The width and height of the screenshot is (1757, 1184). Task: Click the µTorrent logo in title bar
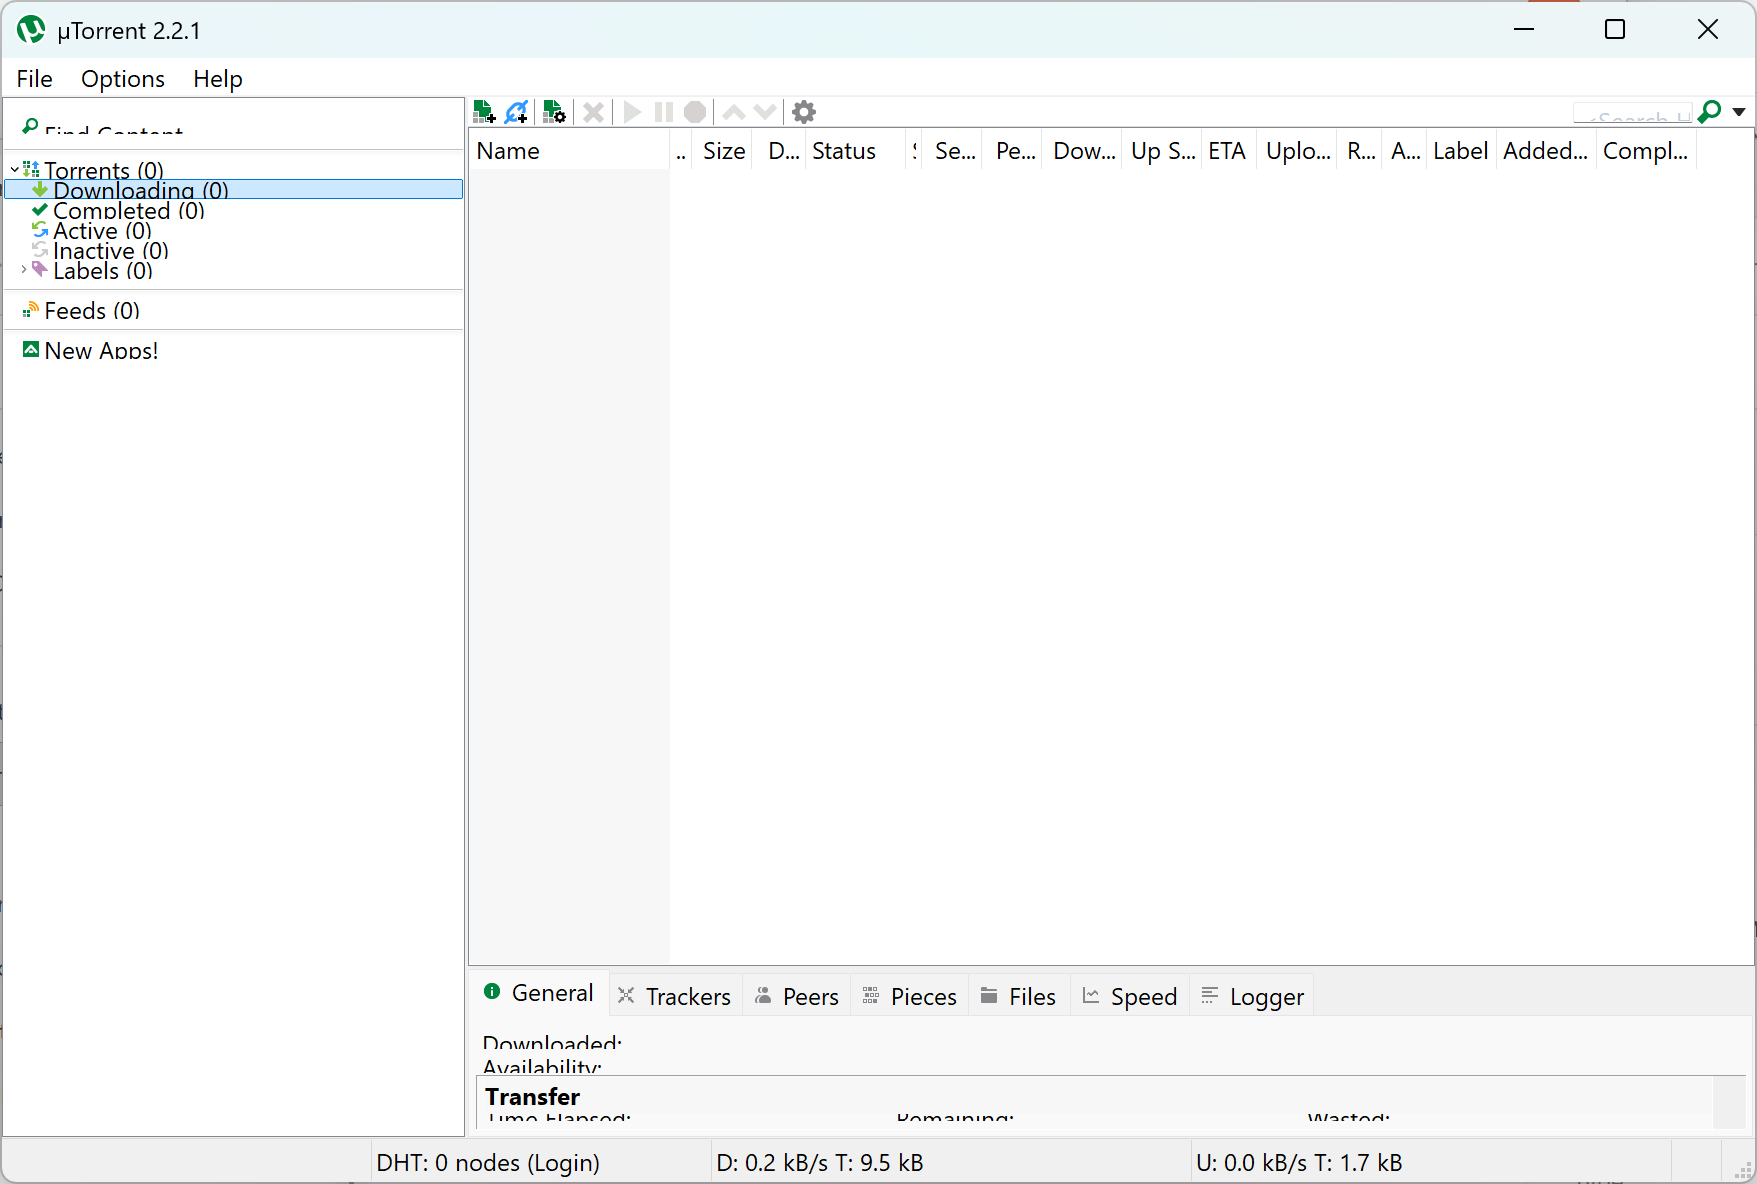coord(31,30)
